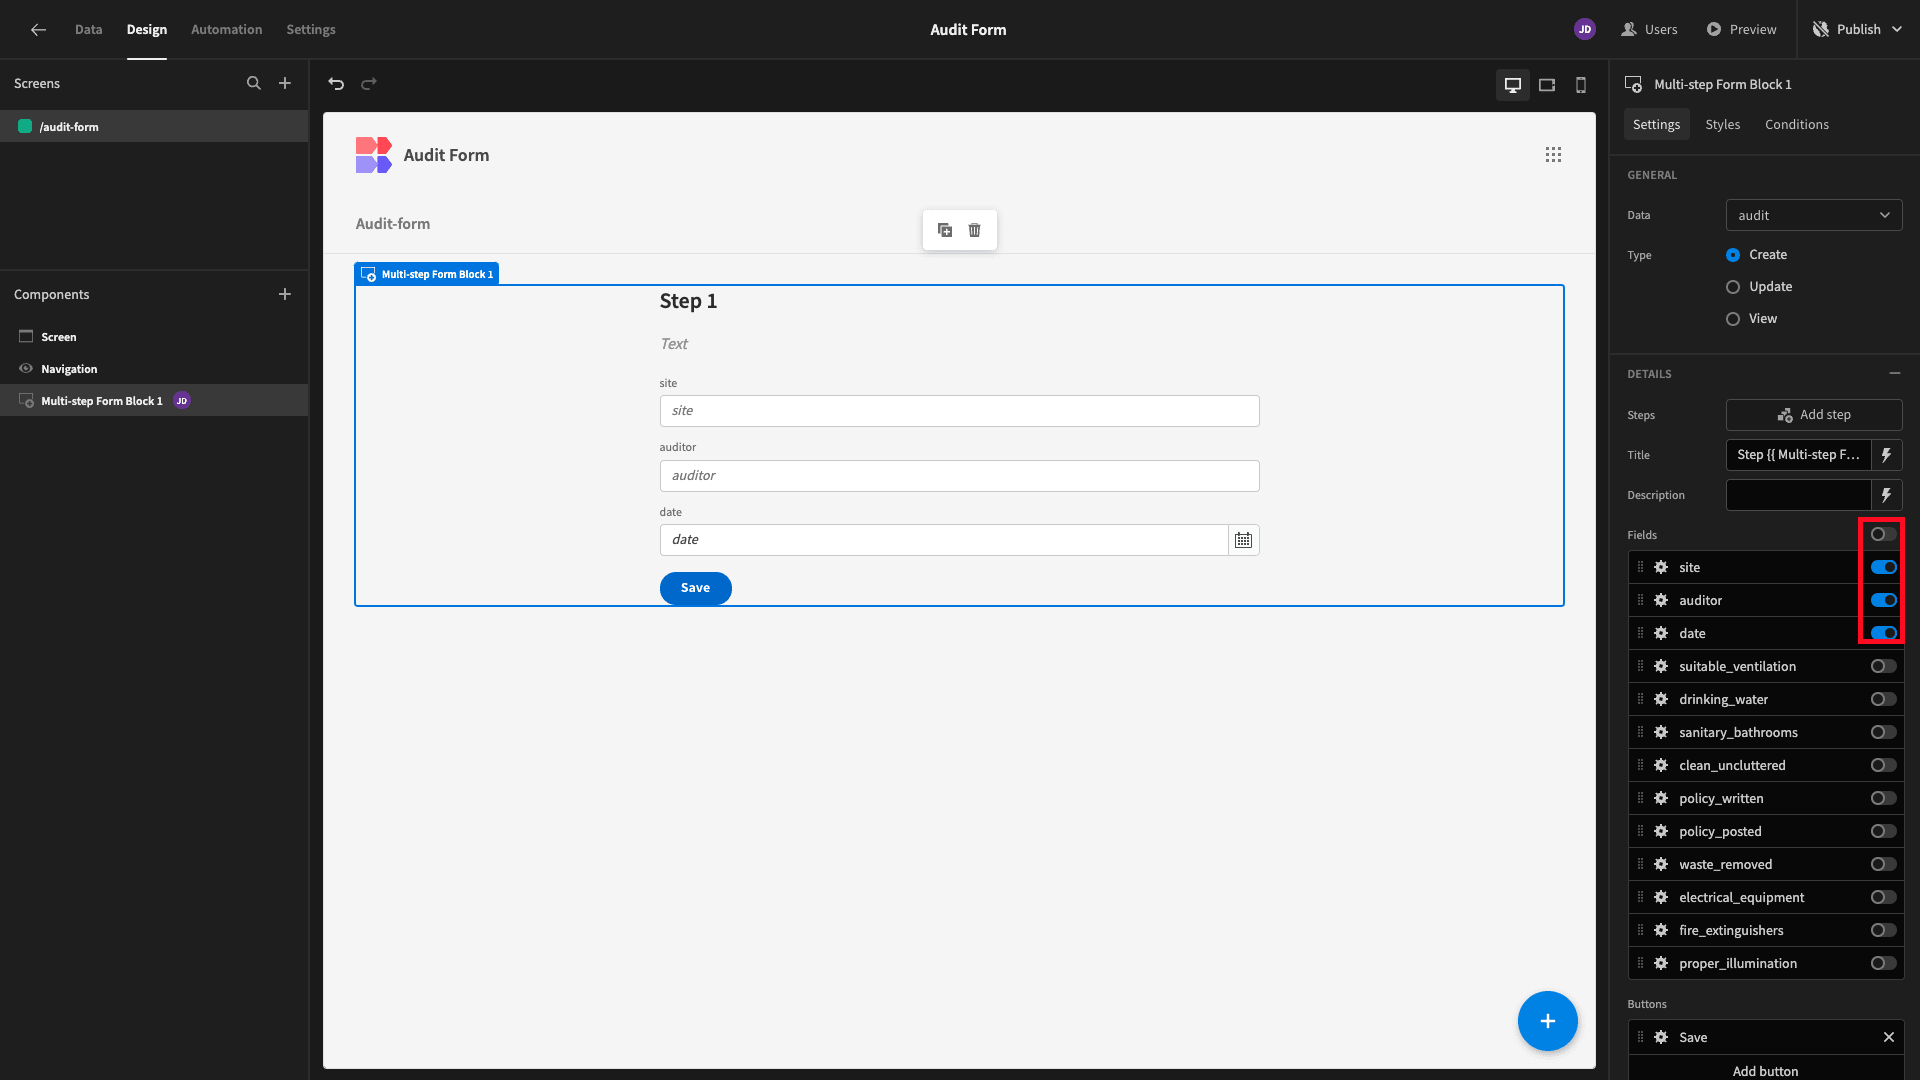This screenshot has width=1920, height=1080.
Task: Switch to mobile preview device icon
Action: (1581, 85)
